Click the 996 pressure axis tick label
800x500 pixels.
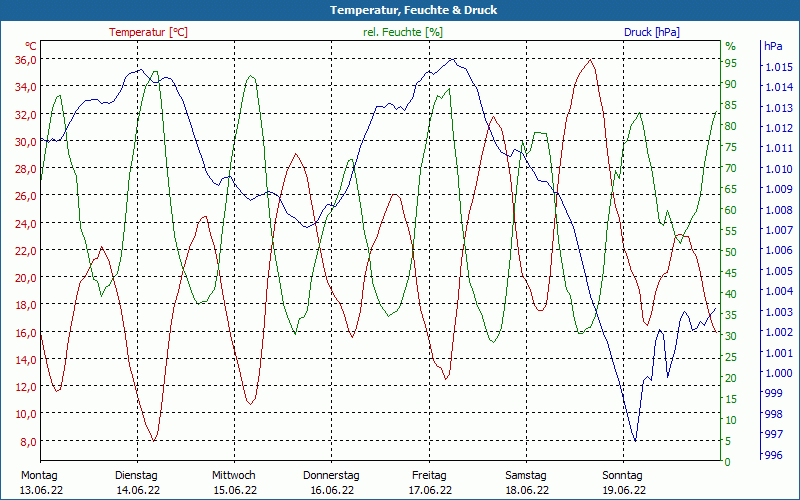pyautogui.click(x=773, y=455)
